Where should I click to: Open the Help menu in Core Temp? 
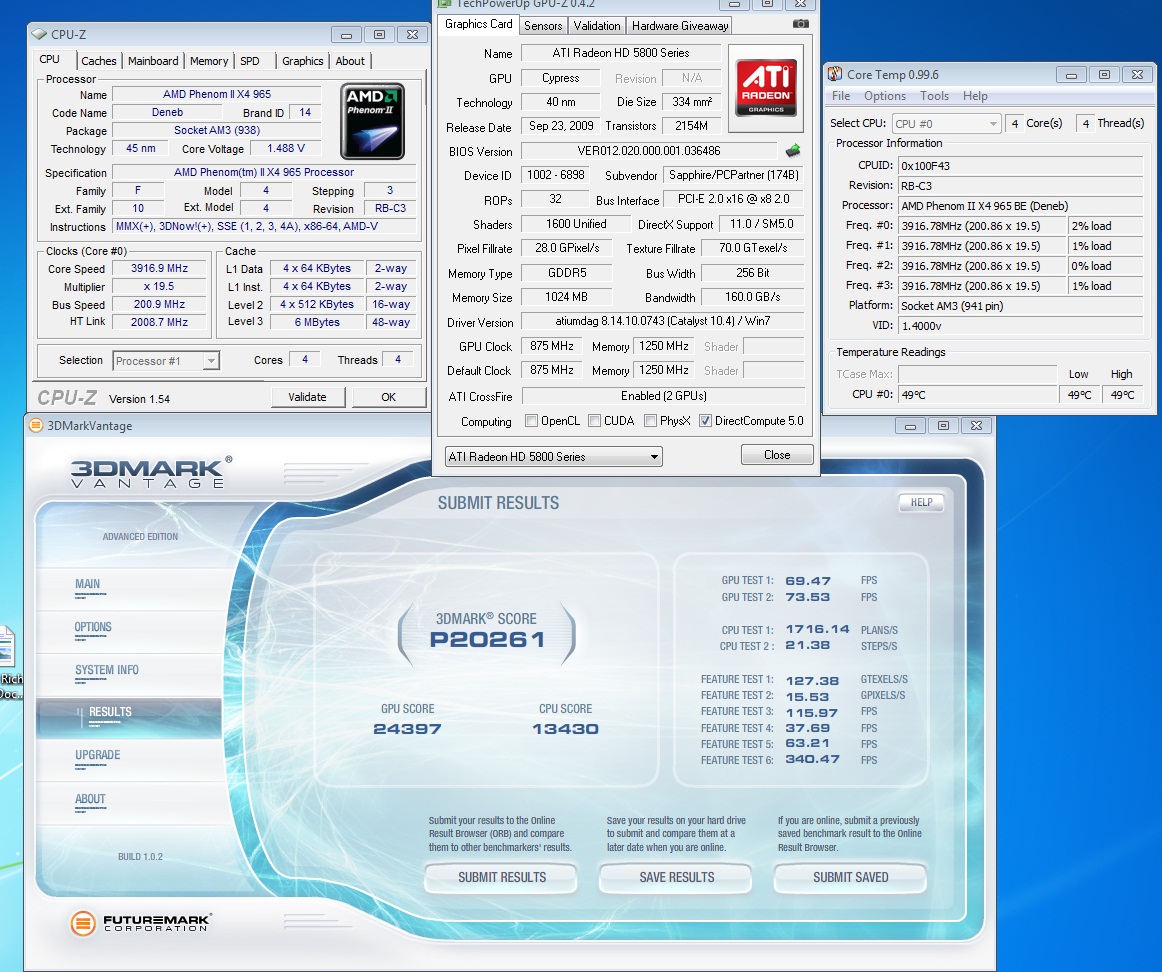975,96
